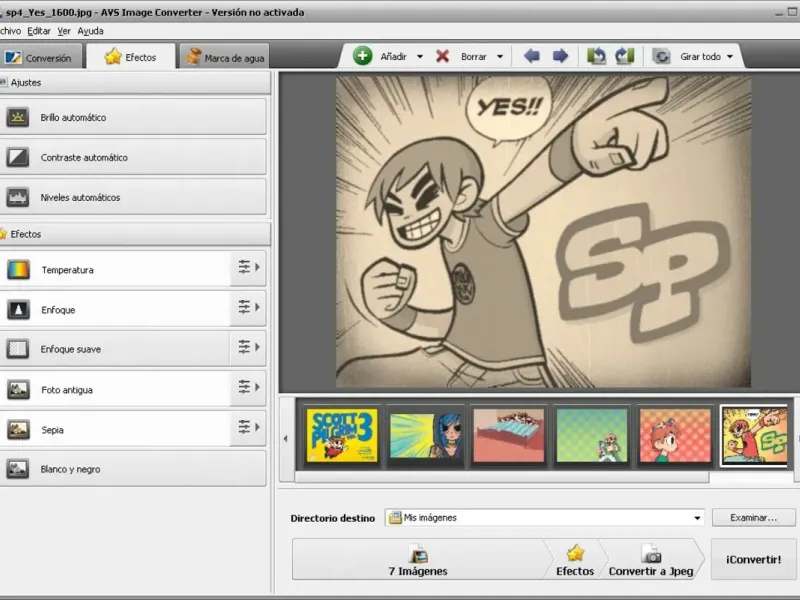Click the Sepia effect icon
Screen dimensions: 800x600
[x=18, y=430]
